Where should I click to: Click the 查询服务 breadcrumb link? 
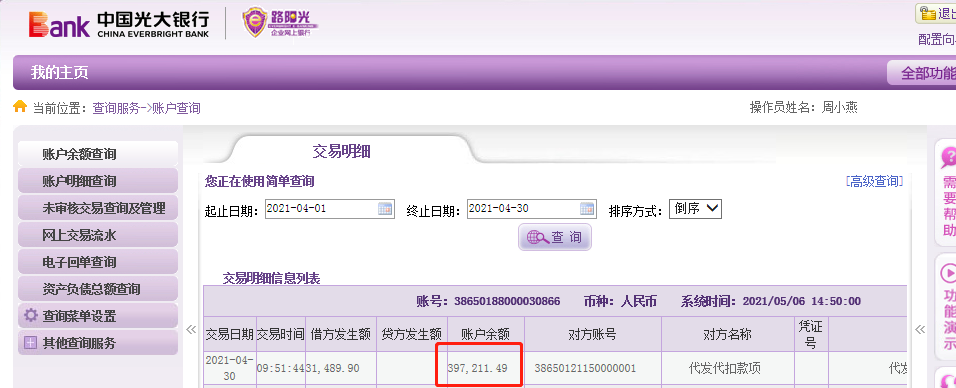pos(116,108)
